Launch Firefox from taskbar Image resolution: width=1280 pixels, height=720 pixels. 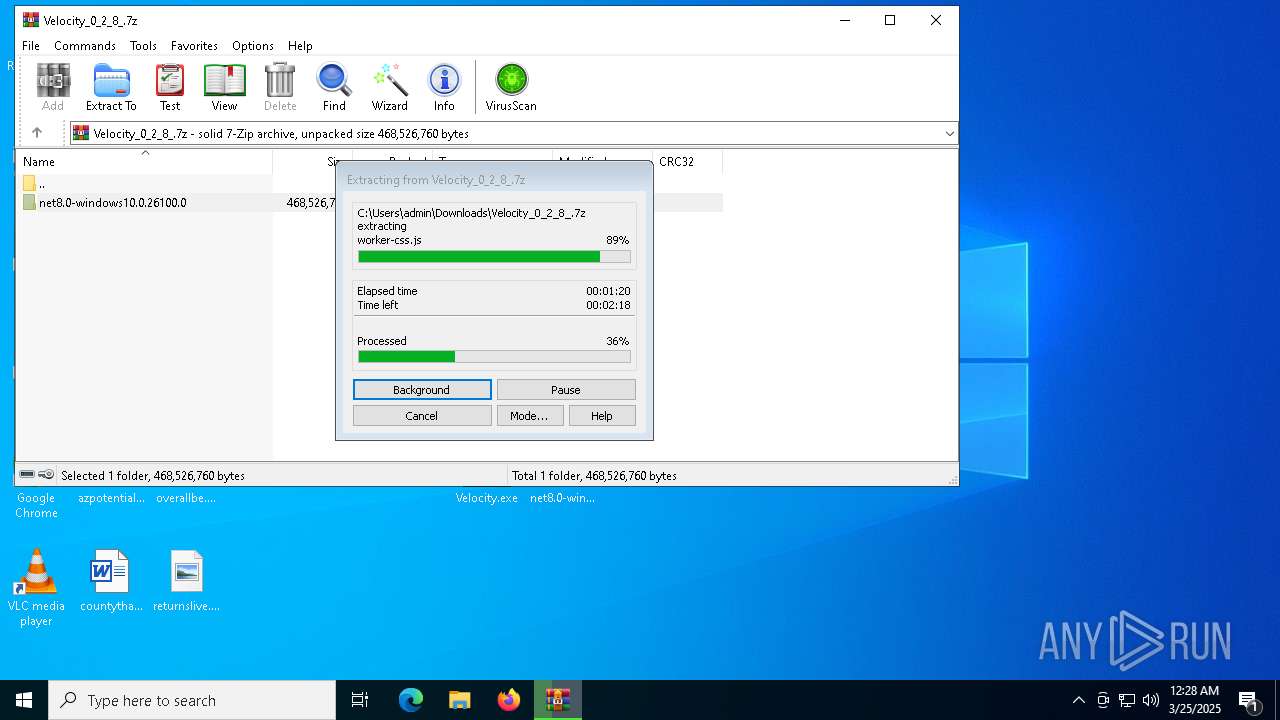click(x=509, y=700)
